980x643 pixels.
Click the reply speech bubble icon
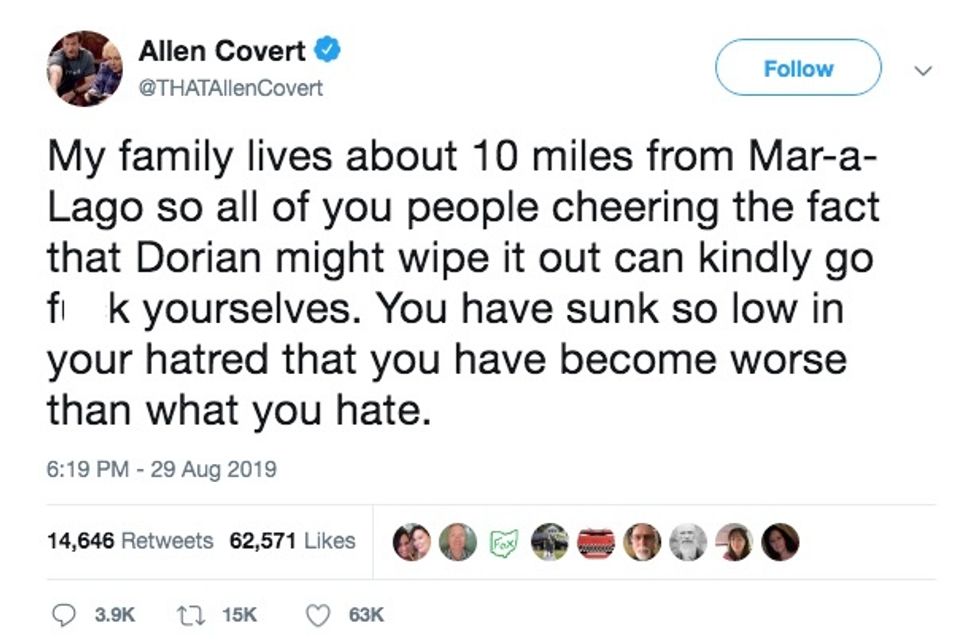pos(62,614)
